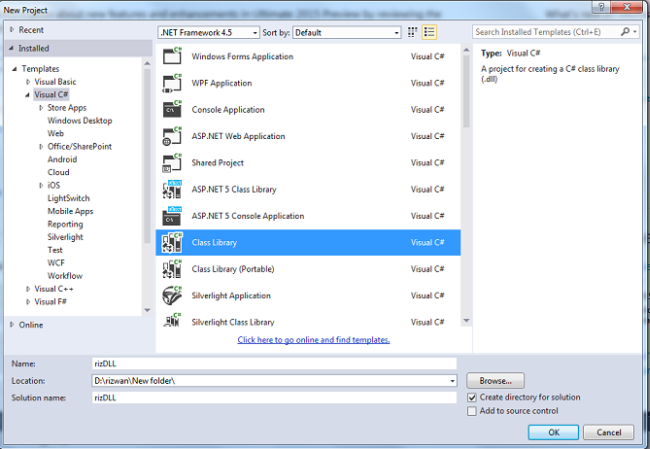Image resolution: width=650 pixels, height=449 pixels.
Task: Select Android template category
Action: click(62, 159)
